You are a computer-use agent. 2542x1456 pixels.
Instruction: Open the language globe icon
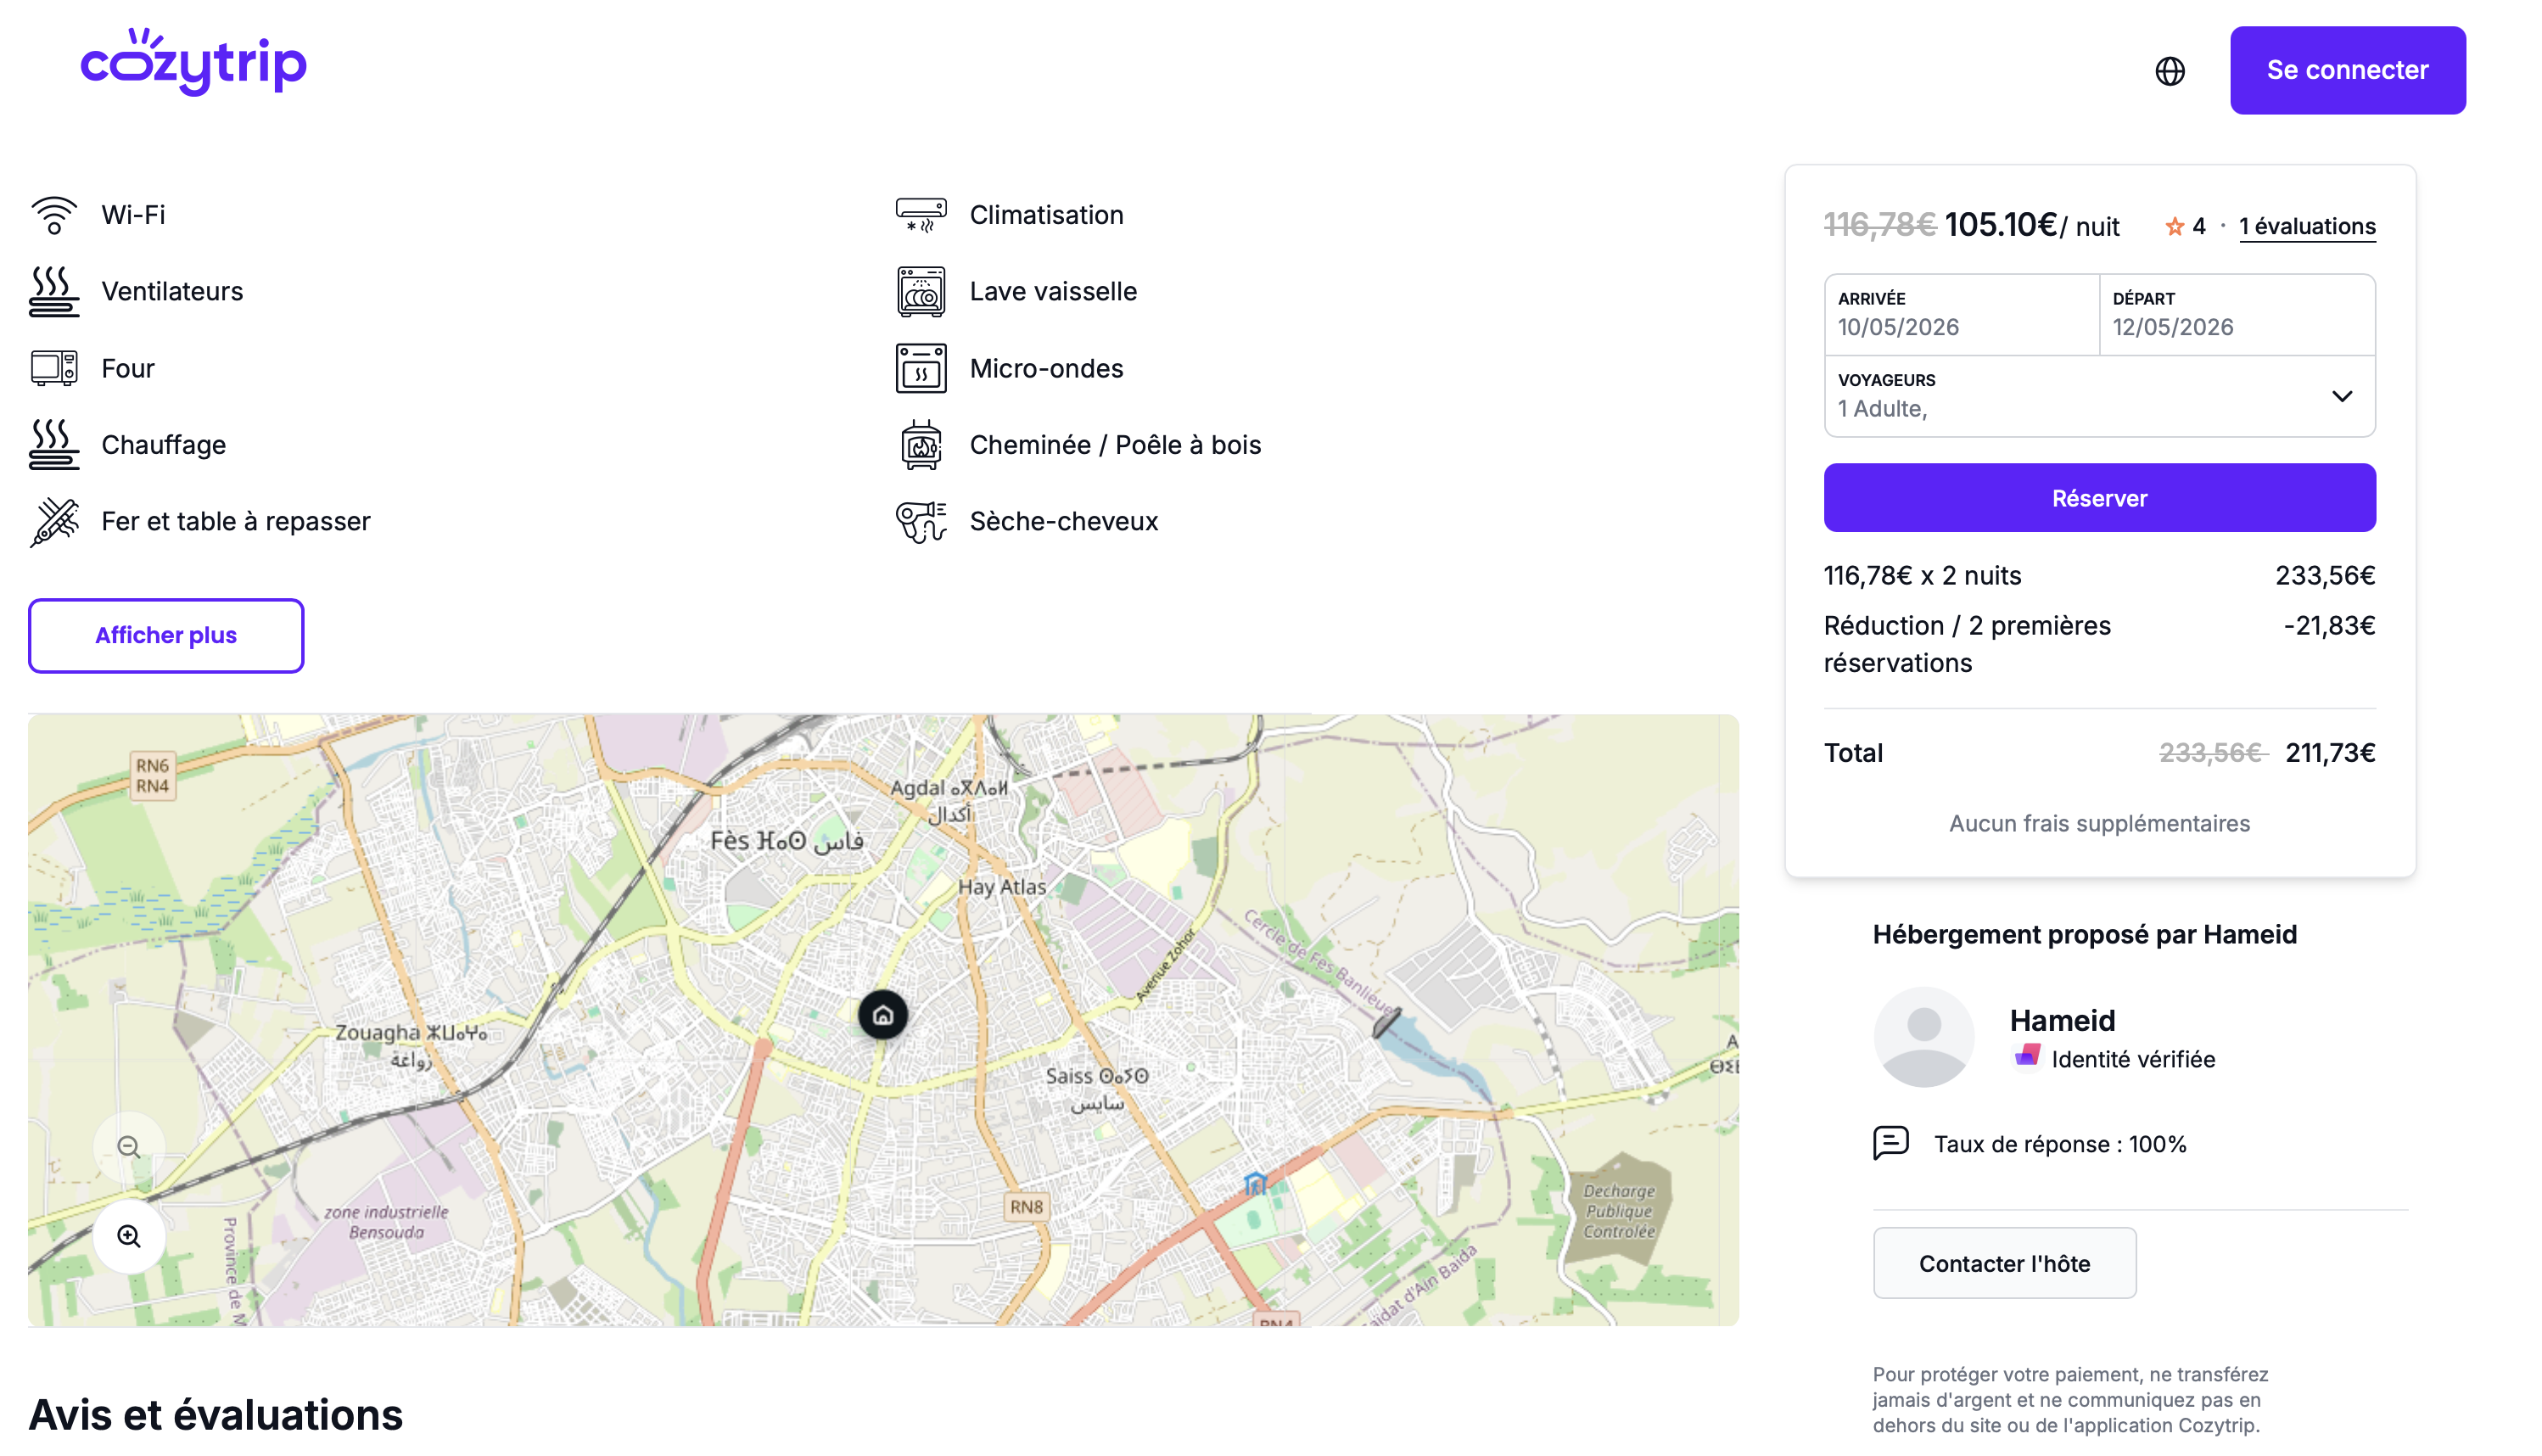(x=2169, y=71)
